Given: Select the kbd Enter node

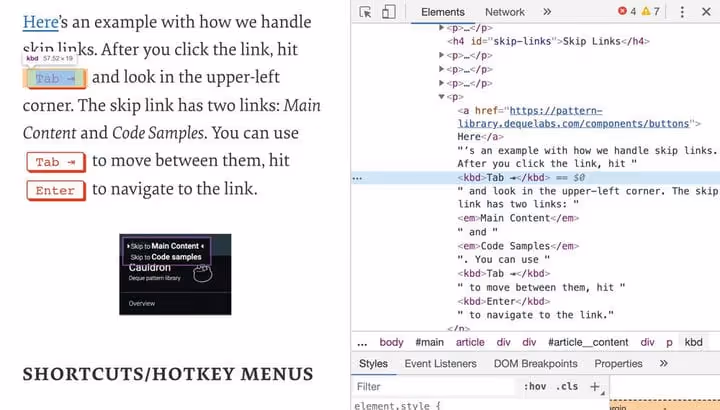Looking at the screenshot, I should (x=504, y=302).
